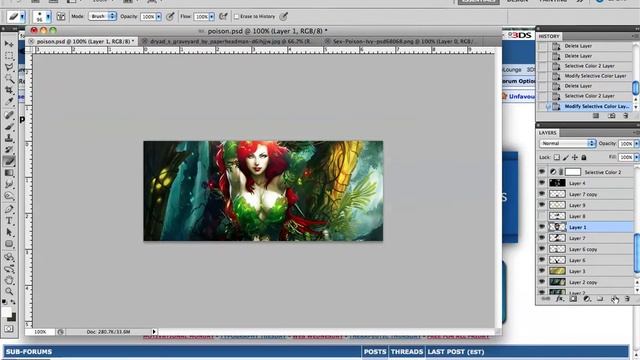The height and width of the screenshot is (360, 640).
Task: Open the Layers panel Fill arrow
Action: 636,157
